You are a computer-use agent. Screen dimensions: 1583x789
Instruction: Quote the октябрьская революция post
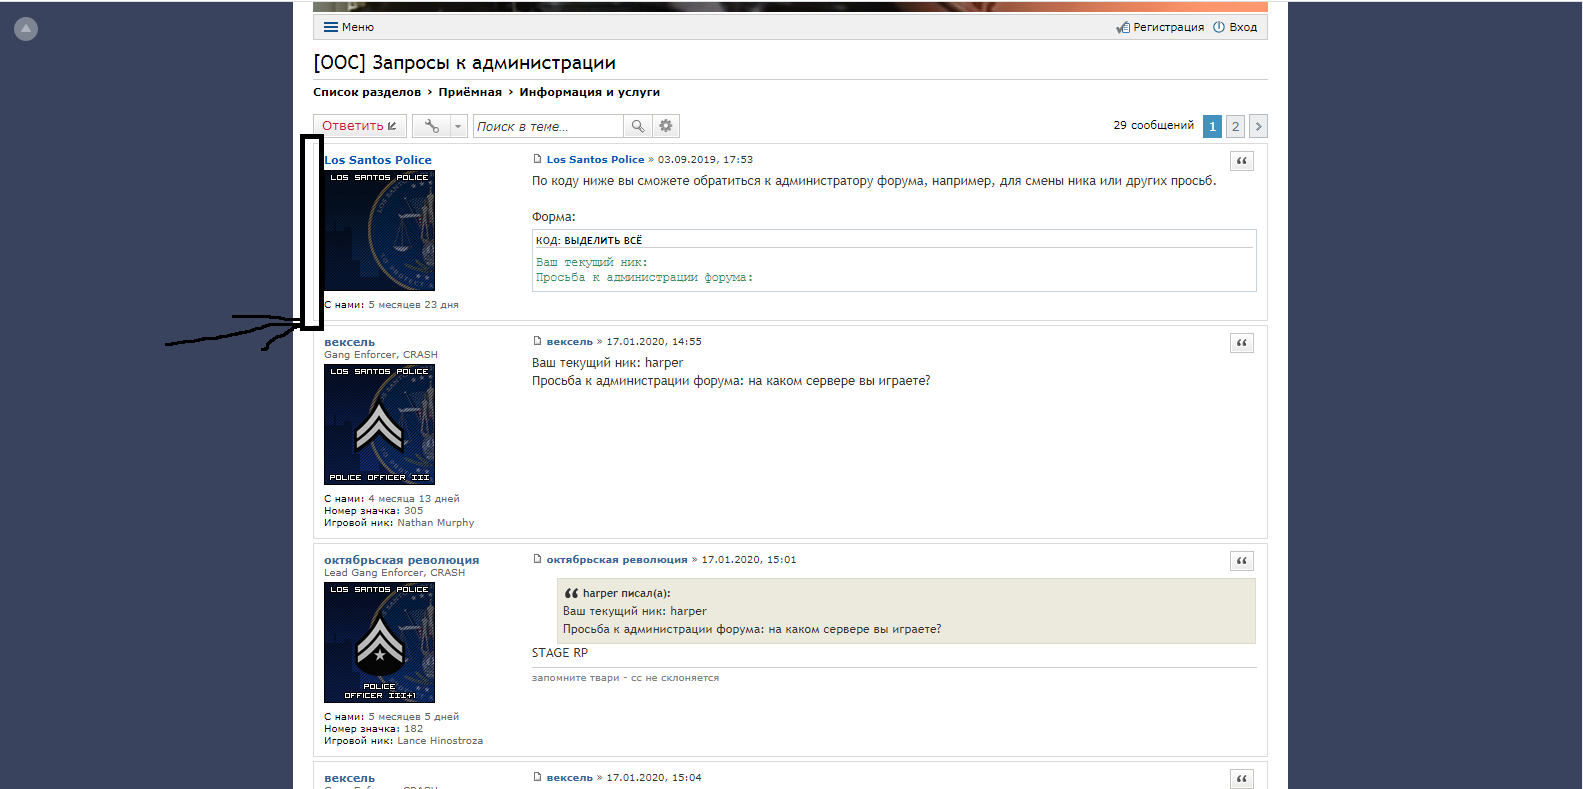(x=1241, y=561)
